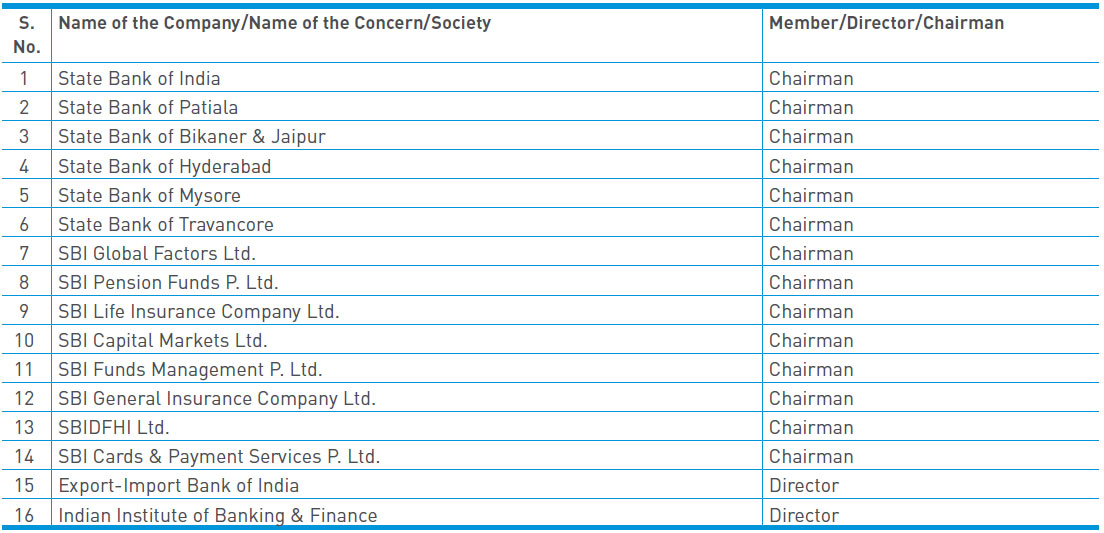This screenshot has height=533, width=1104.
Task: Click 'Export-Import Bank of India' entry
Action: click(x=179, y=485)
